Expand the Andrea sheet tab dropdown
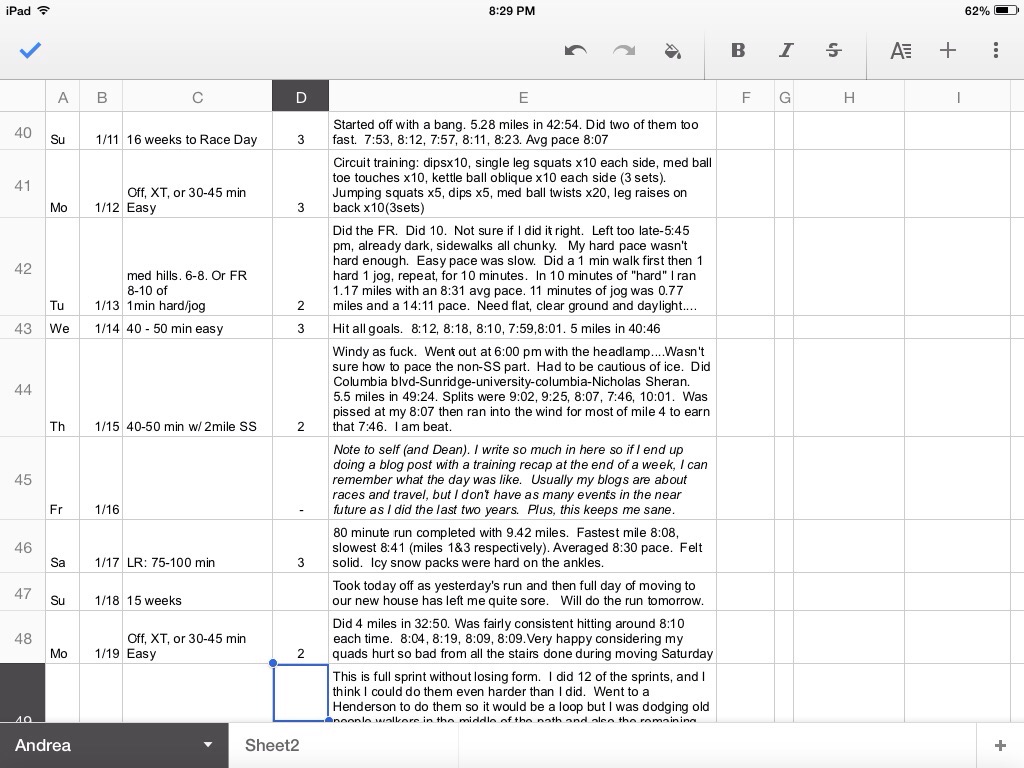Viewport: 1024px width, 768px height. tap(208, 745)
